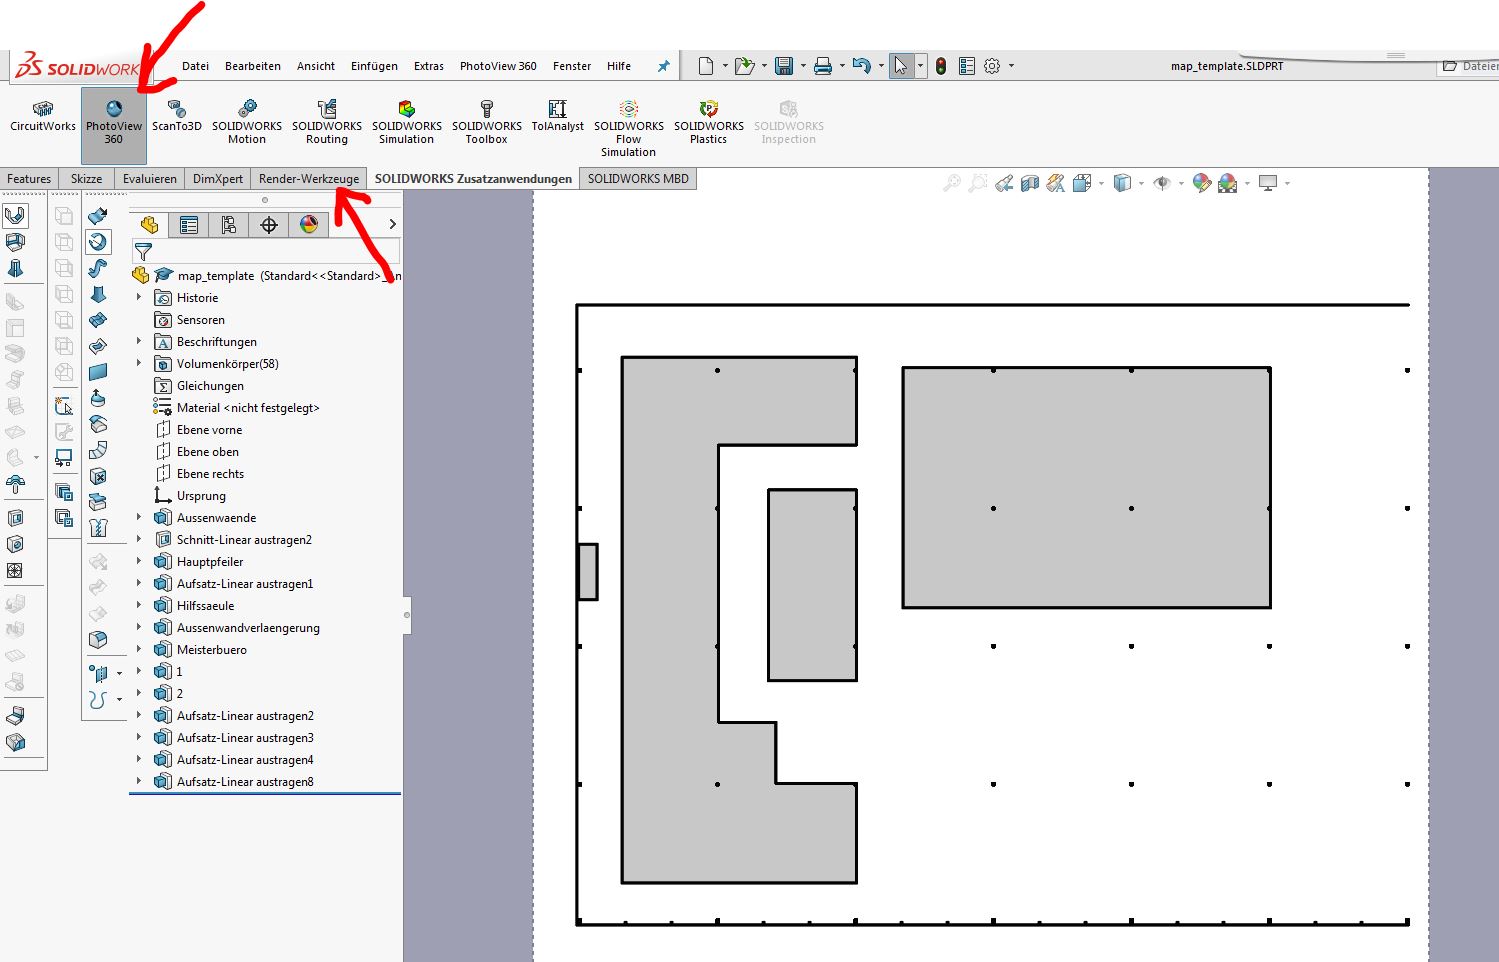
Task: Expand the Historie folder in the tree
Action: click(139, 297)
